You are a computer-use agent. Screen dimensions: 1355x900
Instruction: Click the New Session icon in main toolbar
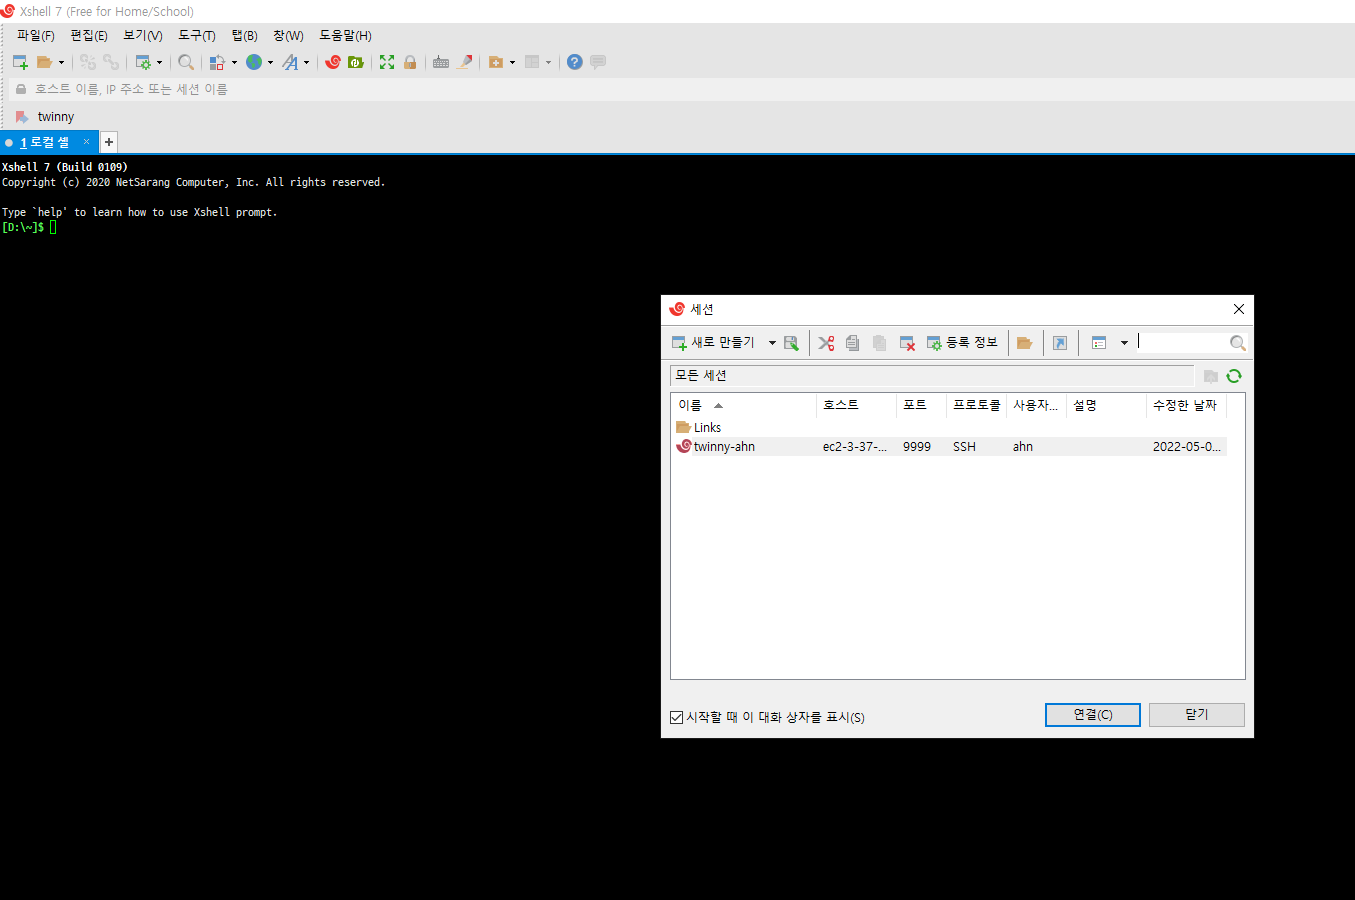[20, 62]
